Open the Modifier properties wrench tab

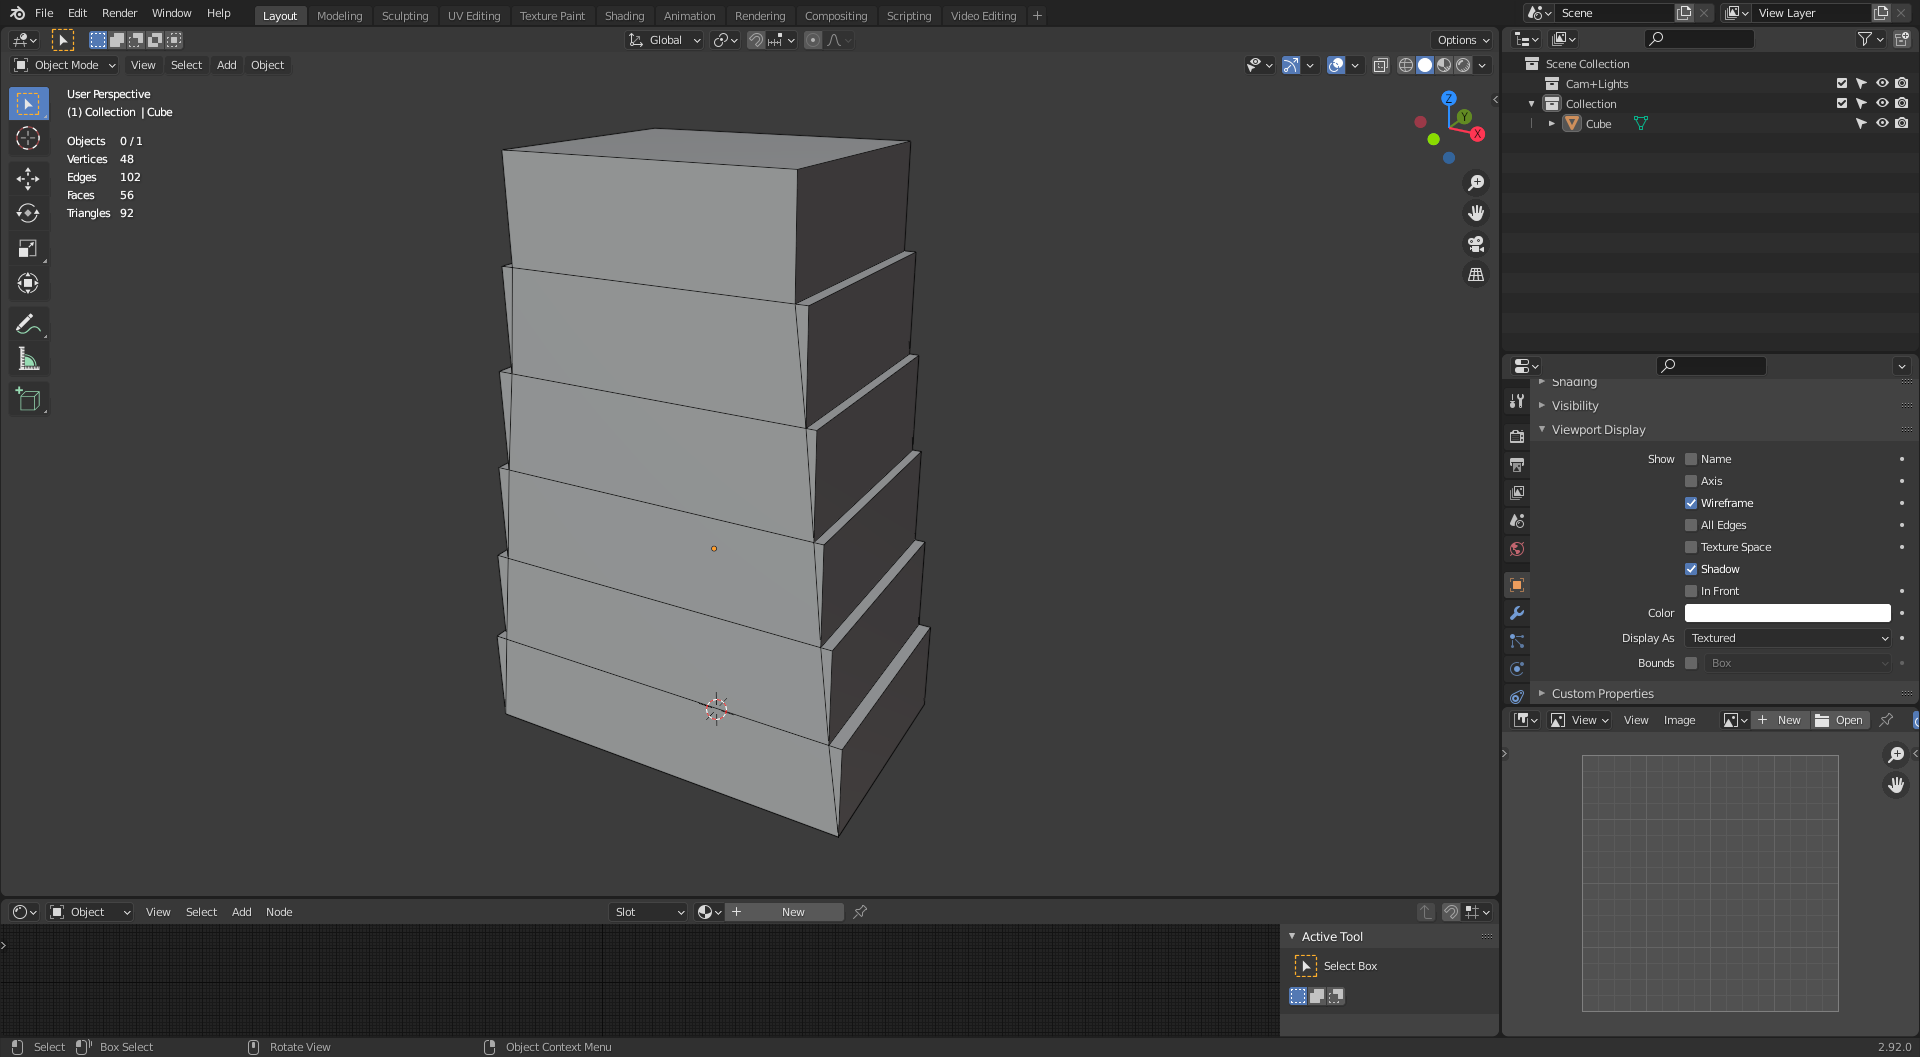(1517, 613)
